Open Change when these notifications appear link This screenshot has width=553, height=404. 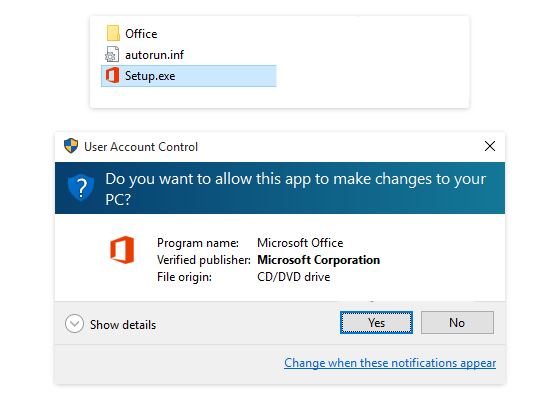[390, 363]
